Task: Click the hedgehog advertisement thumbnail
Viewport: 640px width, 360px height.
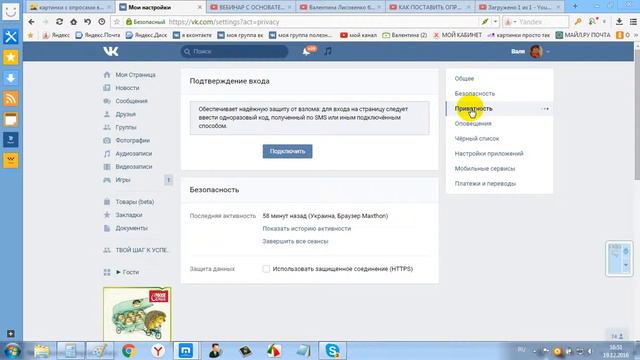Action: (x=137, y=314)
